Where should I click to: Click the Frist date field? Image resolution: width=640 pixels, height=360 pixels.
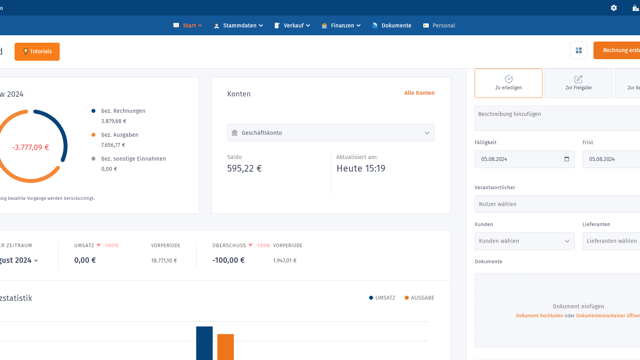(611, 159)
